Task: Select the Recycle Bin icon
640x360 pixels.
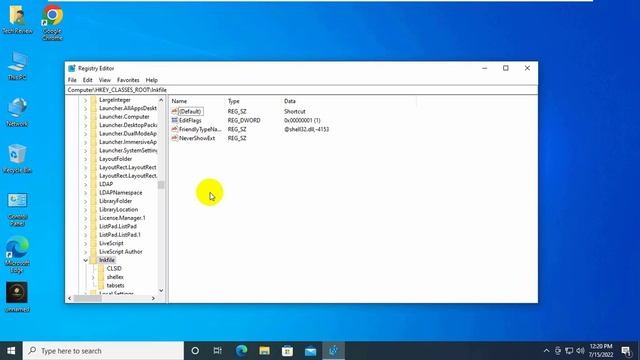Action: 17,158
